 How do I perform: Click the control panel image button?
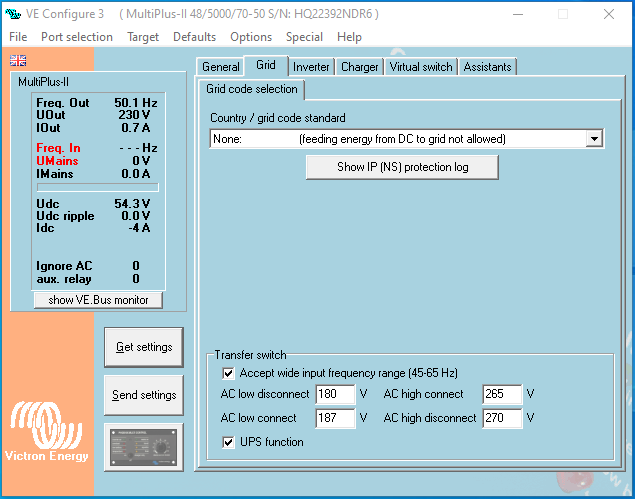tap(143, 445)
